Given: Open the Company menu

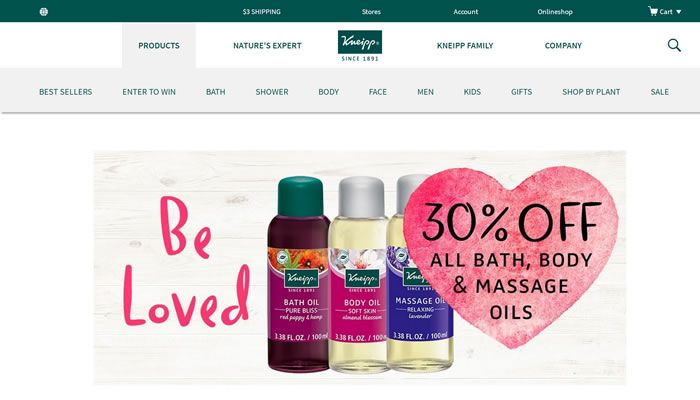Looking at the screenshot, I should pos(563,46).
